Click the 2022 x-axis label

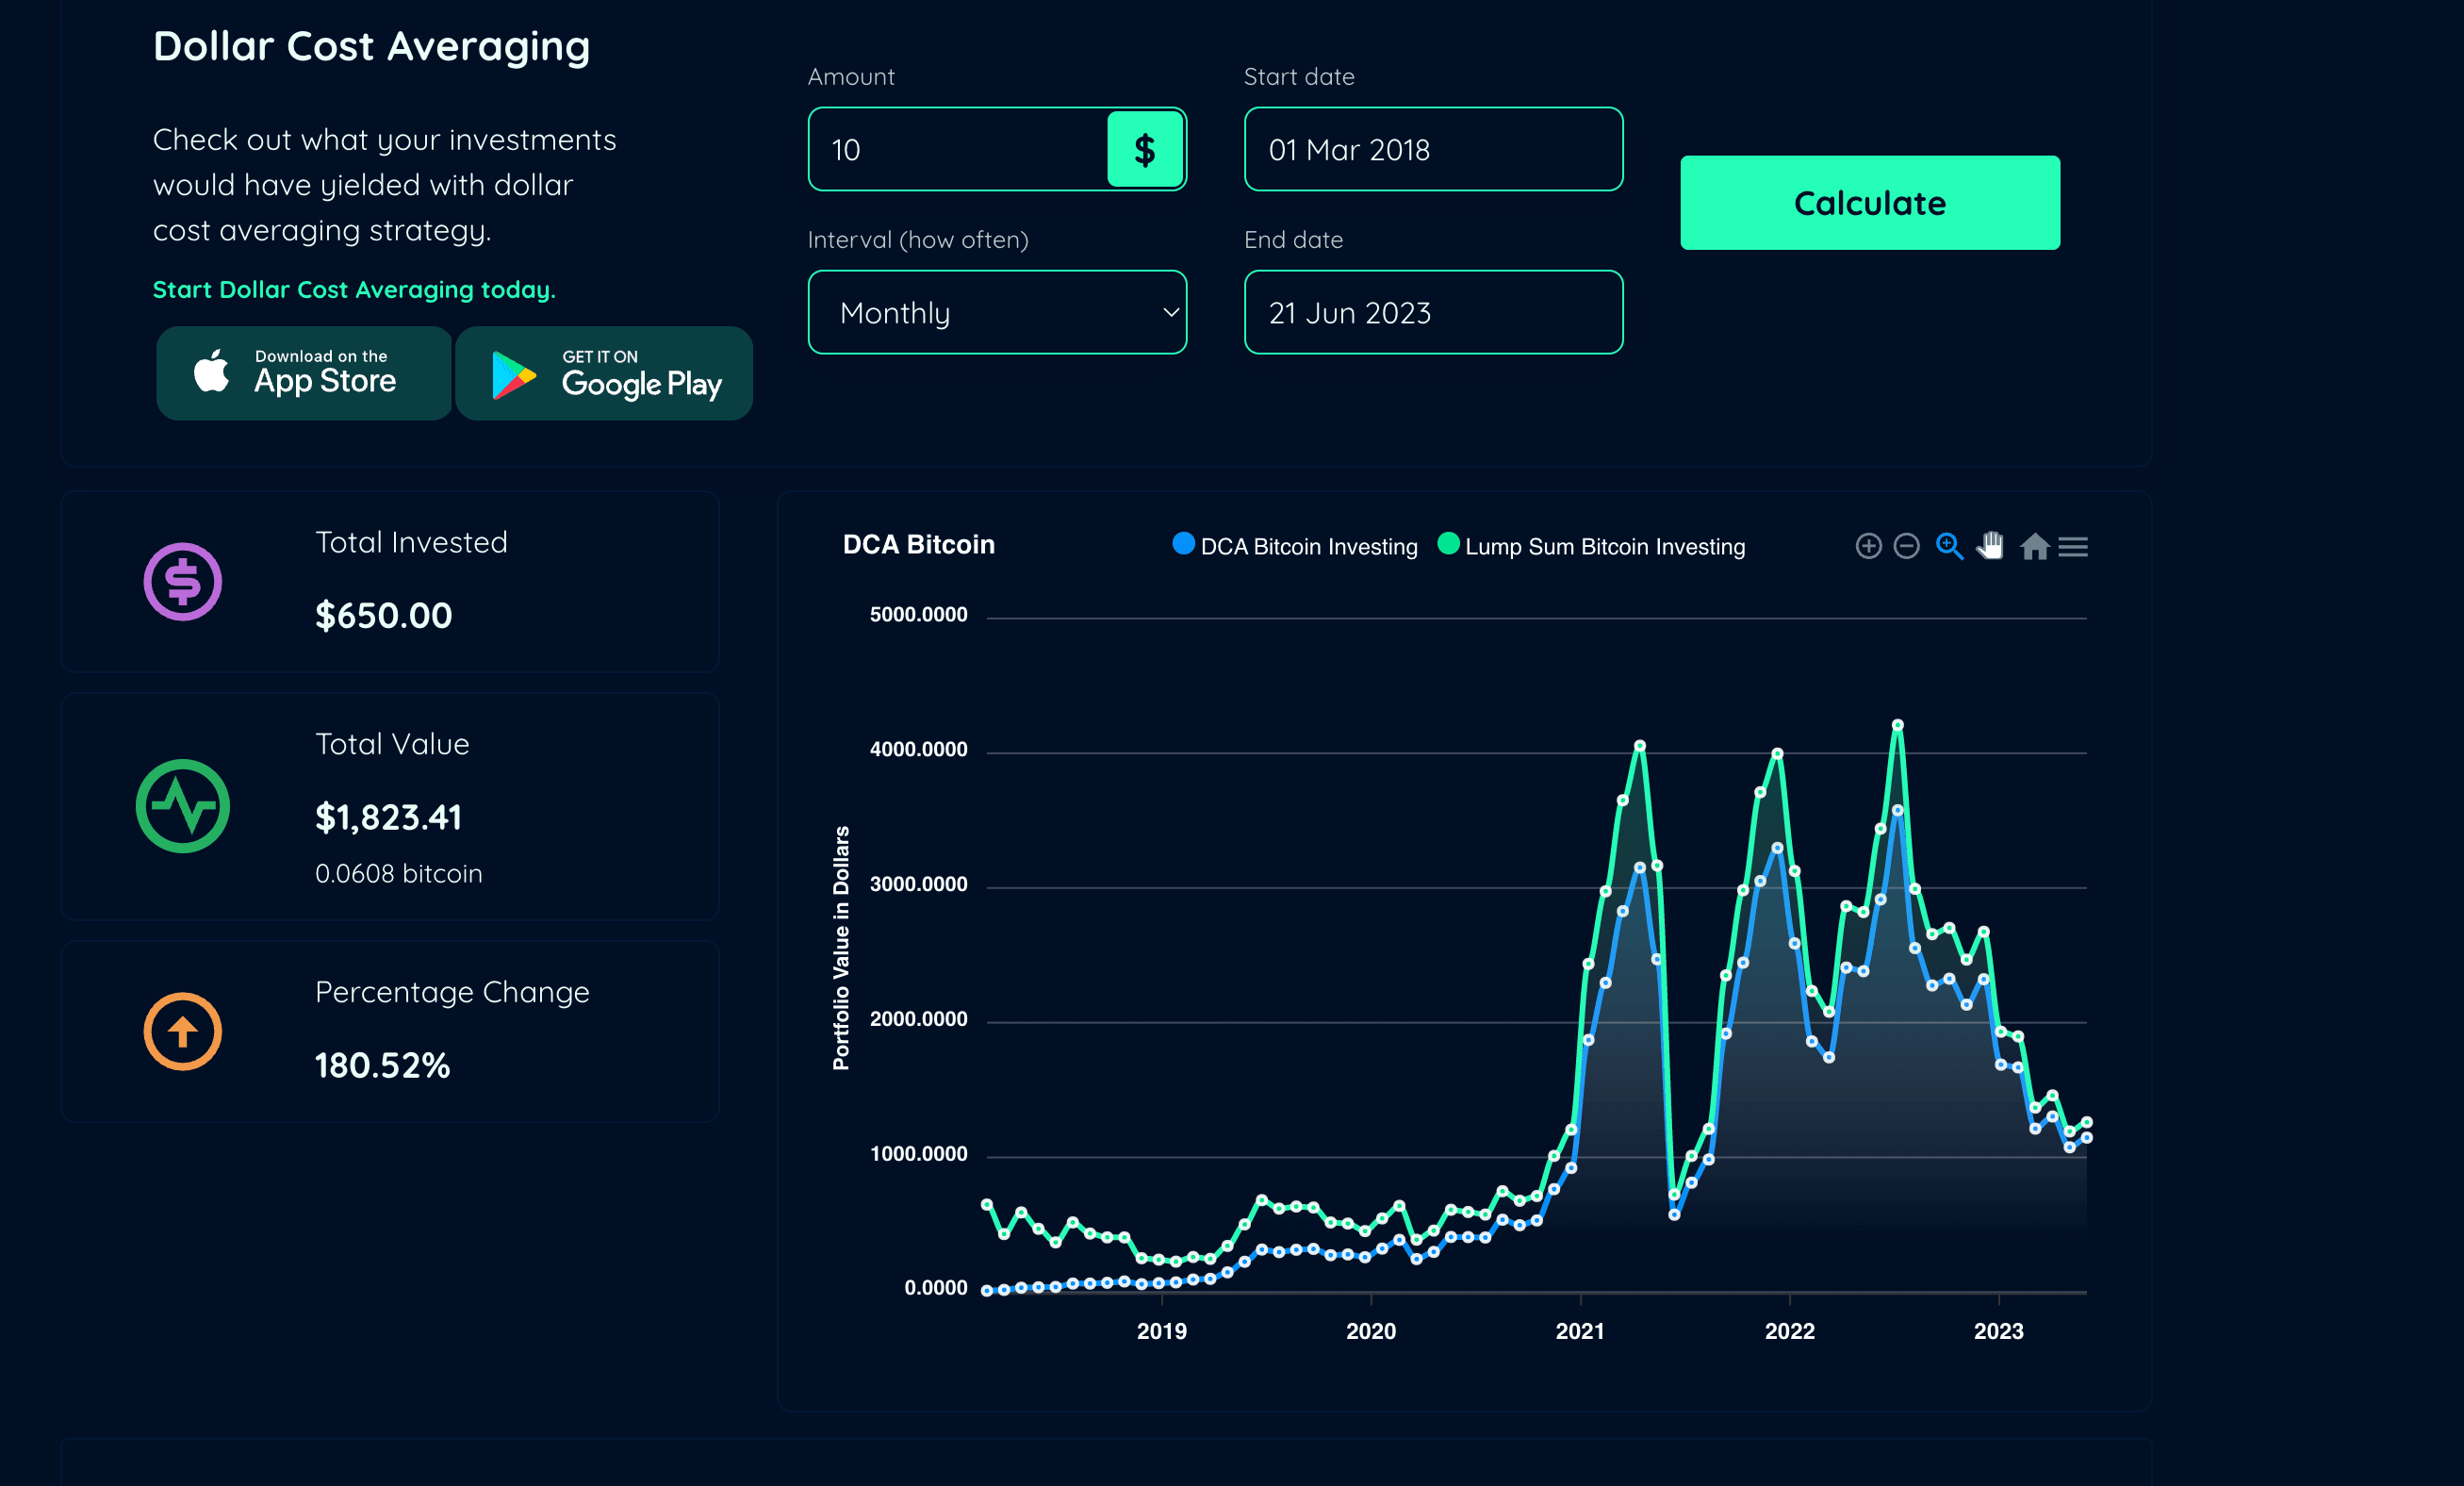(x=1790, y=1332)
